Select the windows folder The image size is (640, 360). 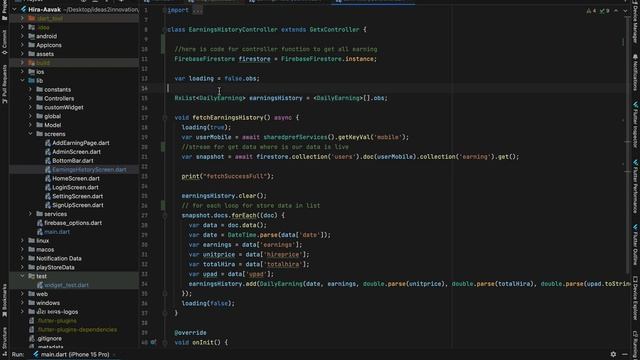tap(48, 303)
